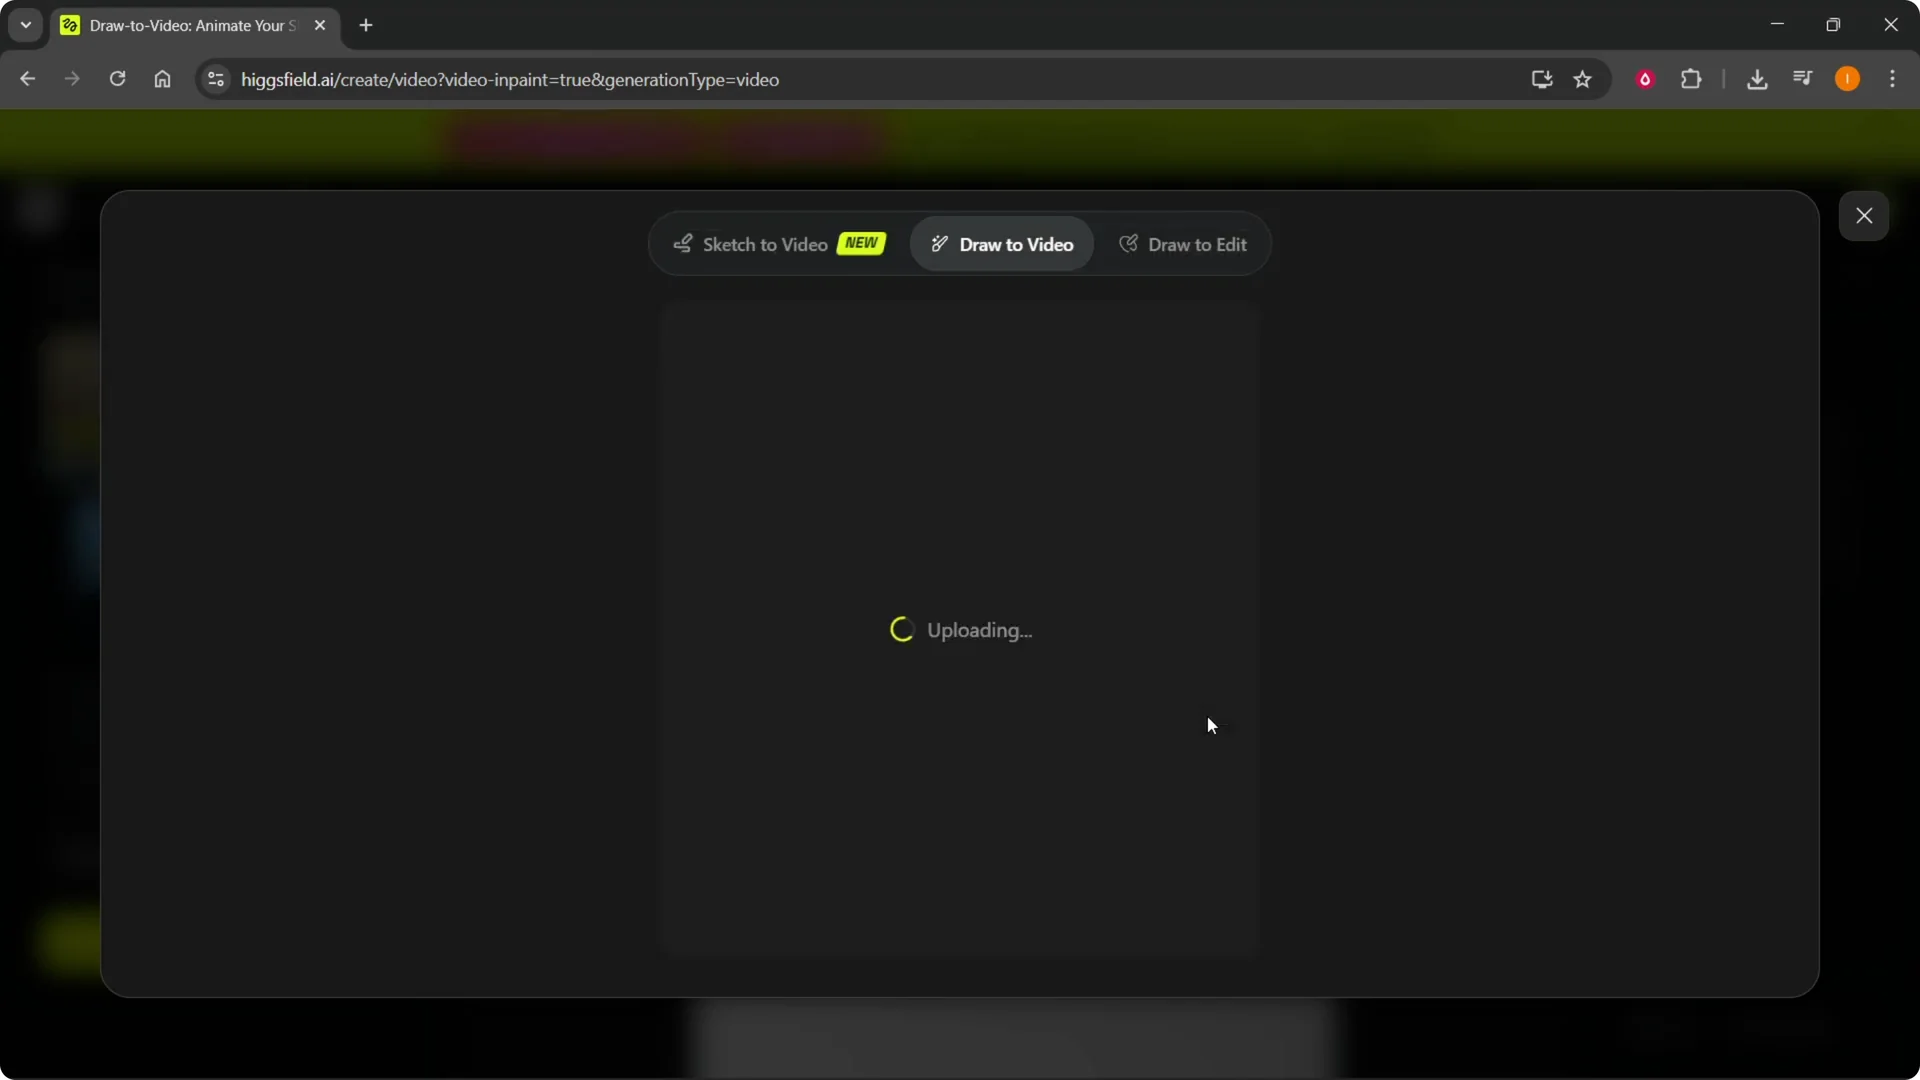This screenshot has width=1920, height=1080.
Task: Navigate back using the back arrow
Action: [x=27, y=79]
